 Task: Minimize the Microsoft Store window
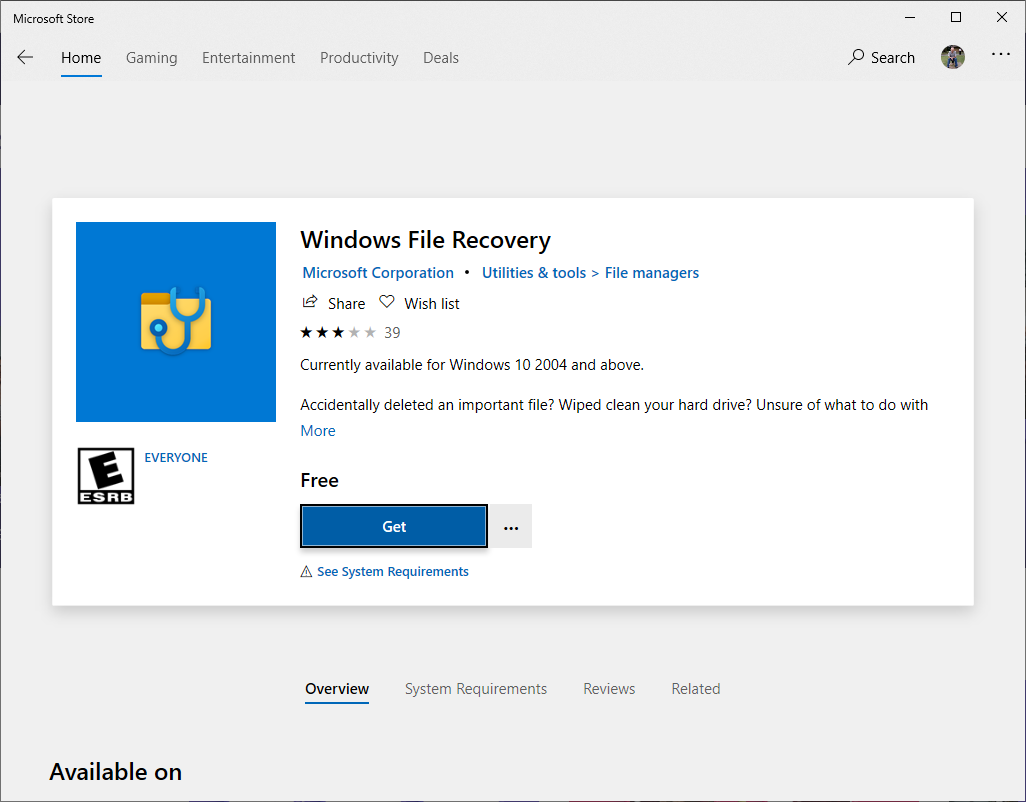(910, 18)
